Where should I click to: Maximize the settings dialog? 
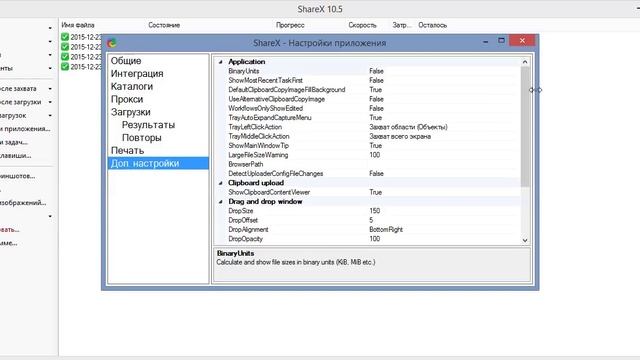[x=501, y=40]
